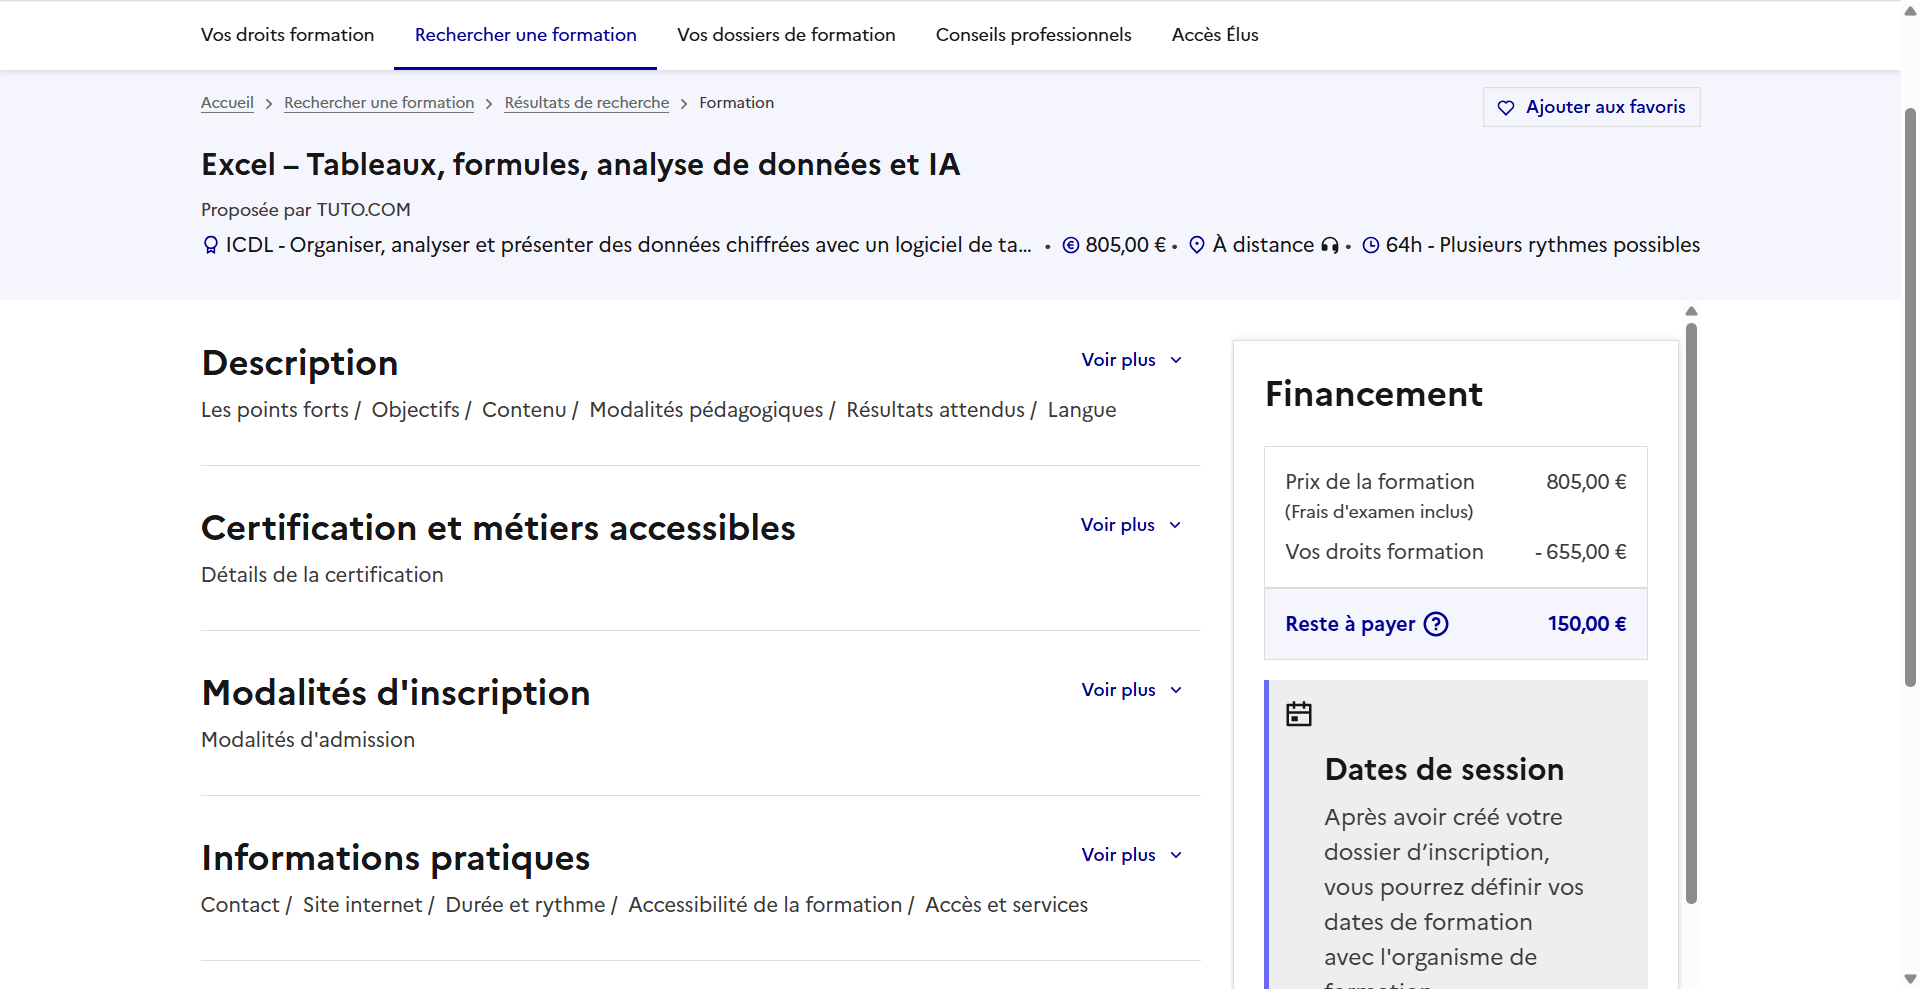Click the heart icon for favorites
This screenshot has height=989, width=1920.
point(1506,107)
